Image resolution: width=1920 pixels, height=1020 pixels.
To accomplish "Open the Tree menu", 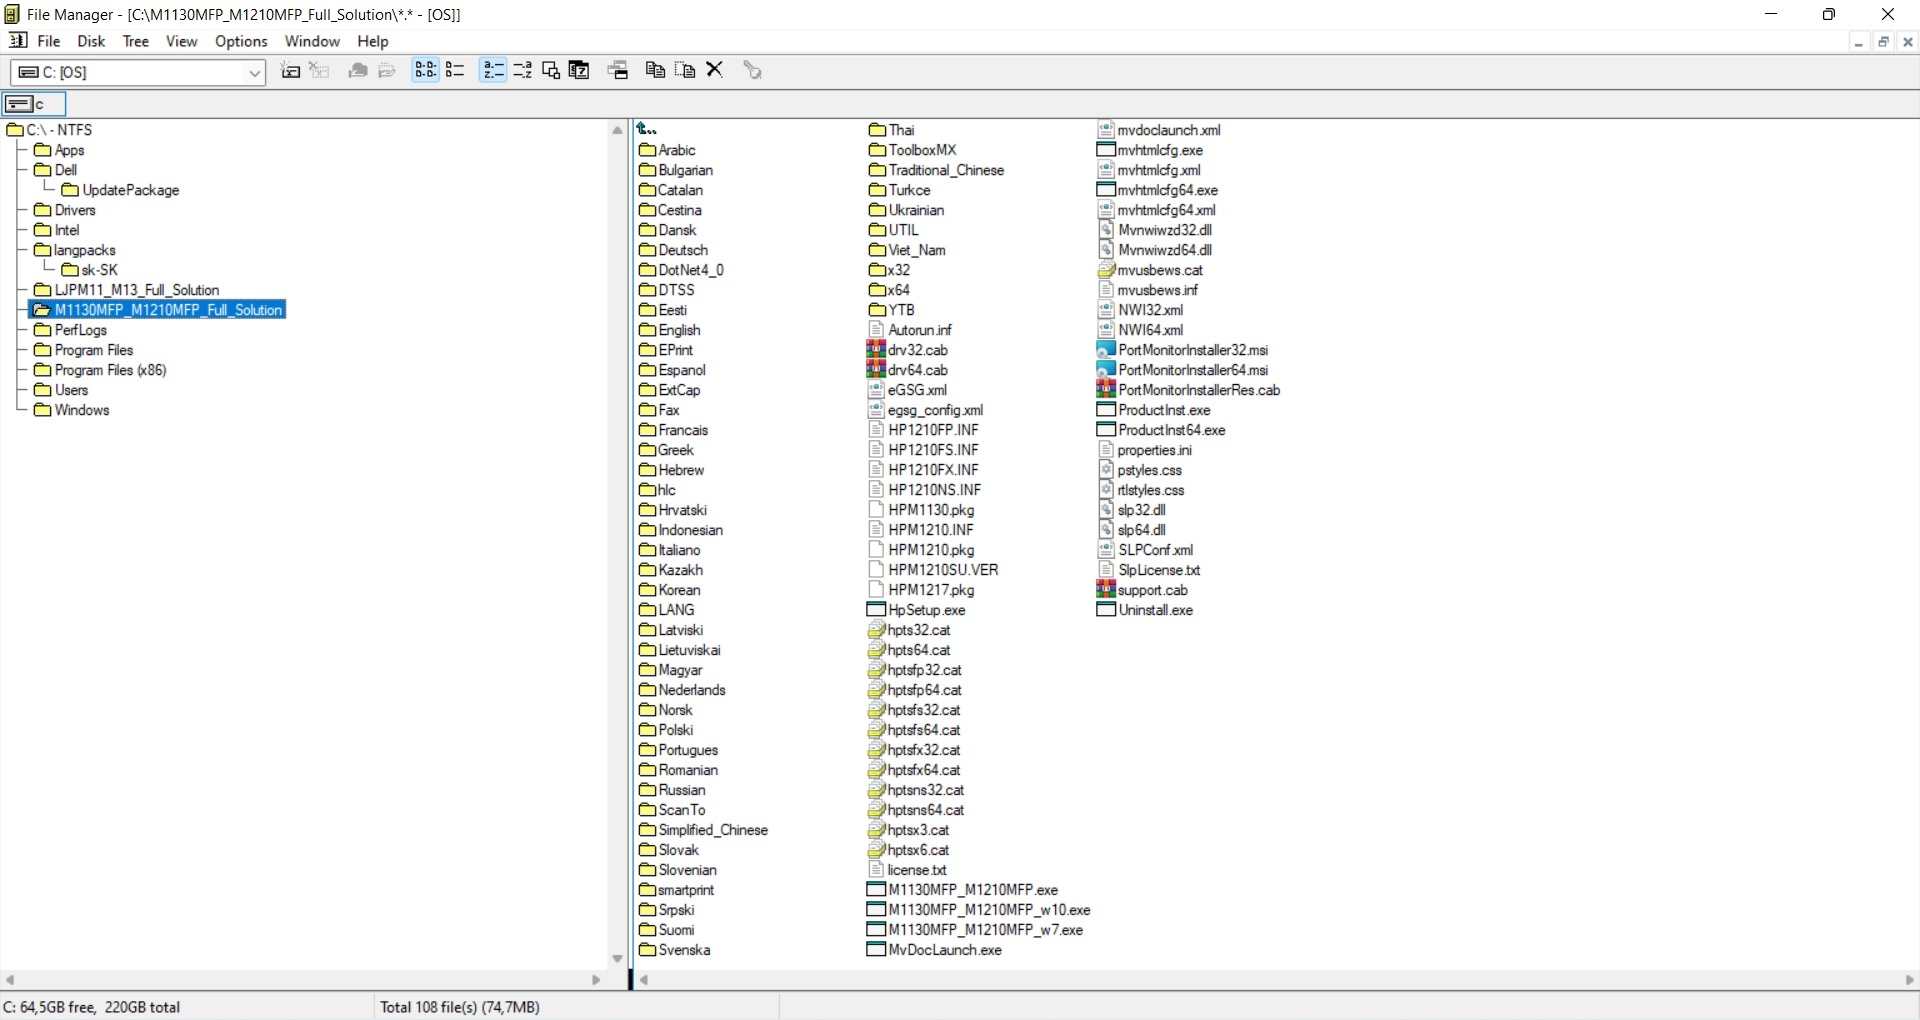I will coord(135,41).
